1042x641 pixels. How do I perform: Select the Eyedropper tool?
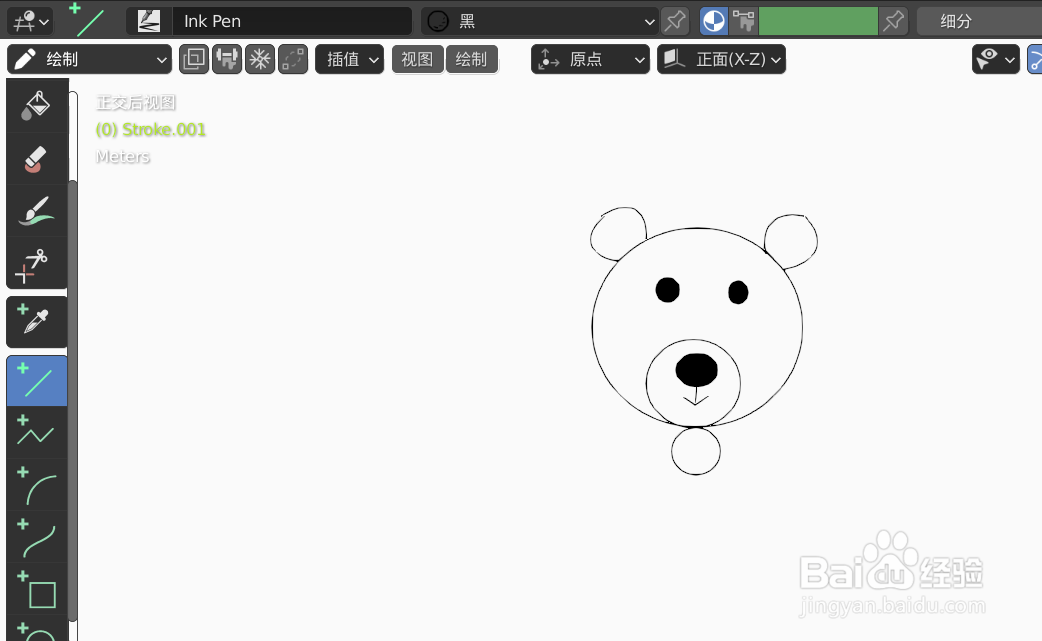coord(37,321)
